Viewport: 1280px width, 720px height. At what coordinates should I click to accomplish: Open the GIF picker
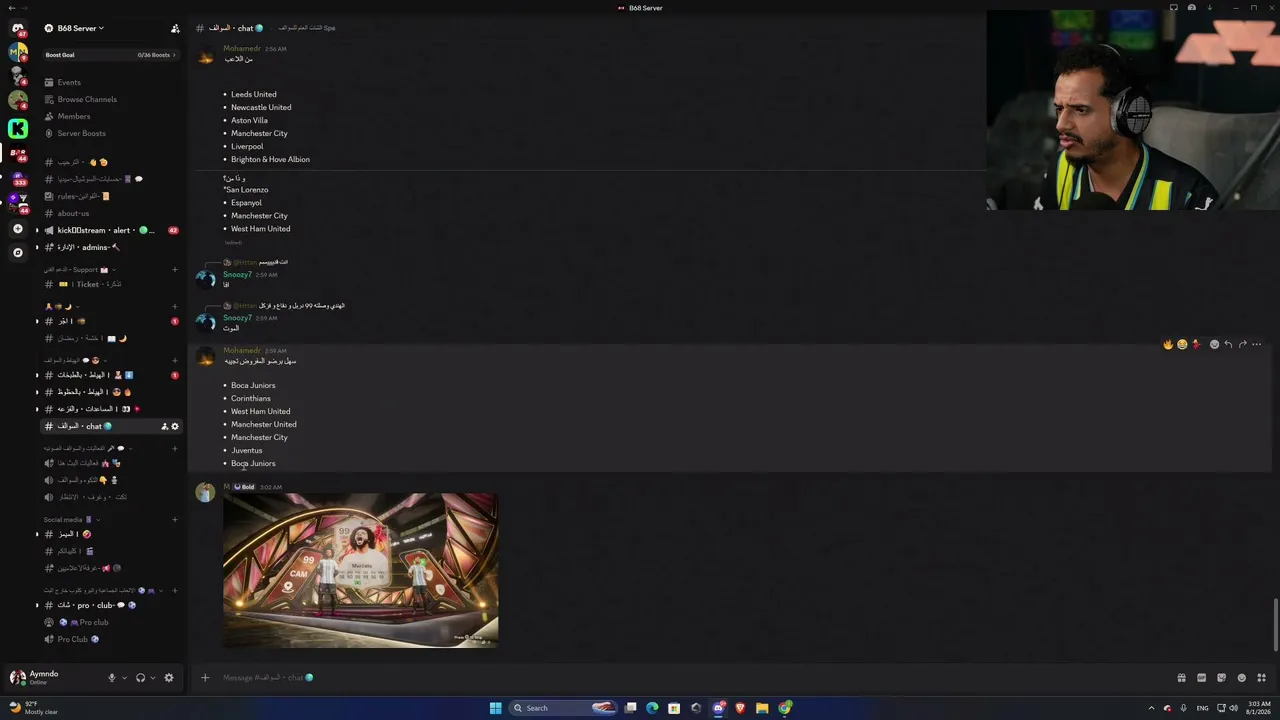coord(1202,677)
